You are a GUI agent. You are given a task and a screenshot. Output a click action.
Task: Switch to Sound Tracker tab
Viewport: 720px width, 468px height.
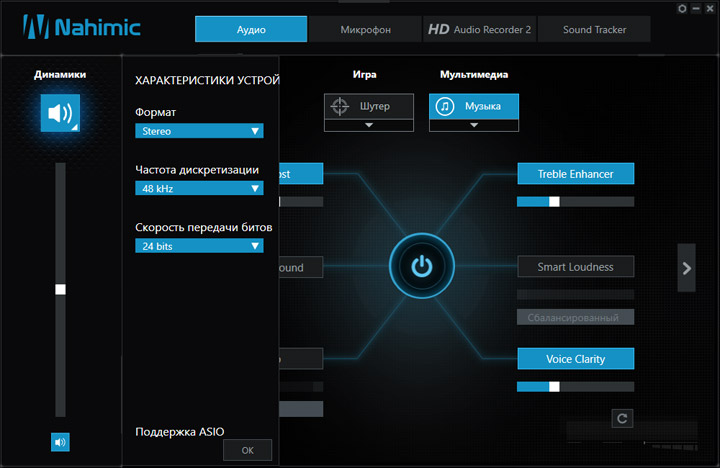tap(594, 29)
